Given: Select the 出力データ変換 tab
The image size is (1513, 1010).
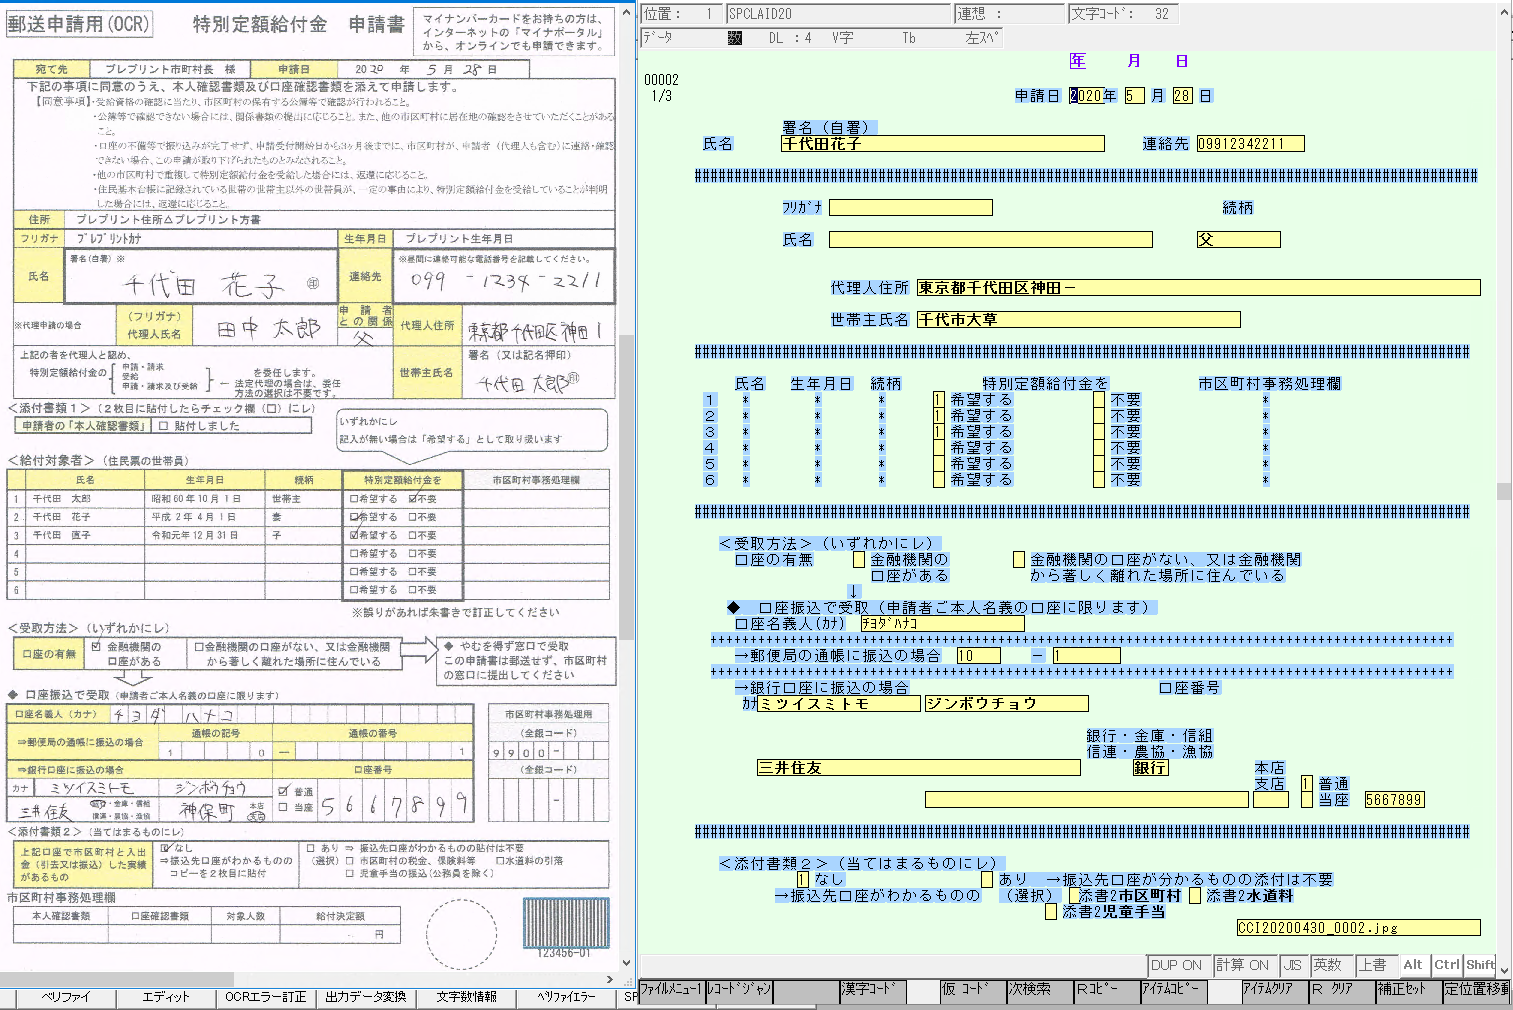Looking at the screenshot, I should pyautogui.click(x=366, y=997).
